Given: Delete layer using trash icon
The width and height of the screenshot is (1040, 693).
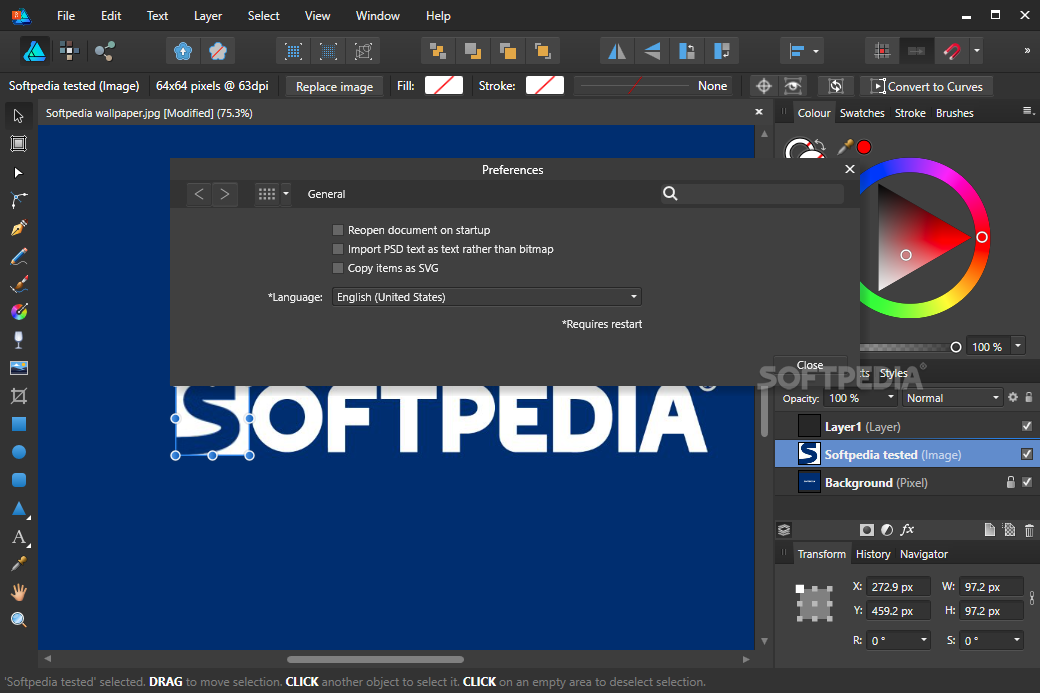Looking at the screenshot, I should (x=1029, y=530).
